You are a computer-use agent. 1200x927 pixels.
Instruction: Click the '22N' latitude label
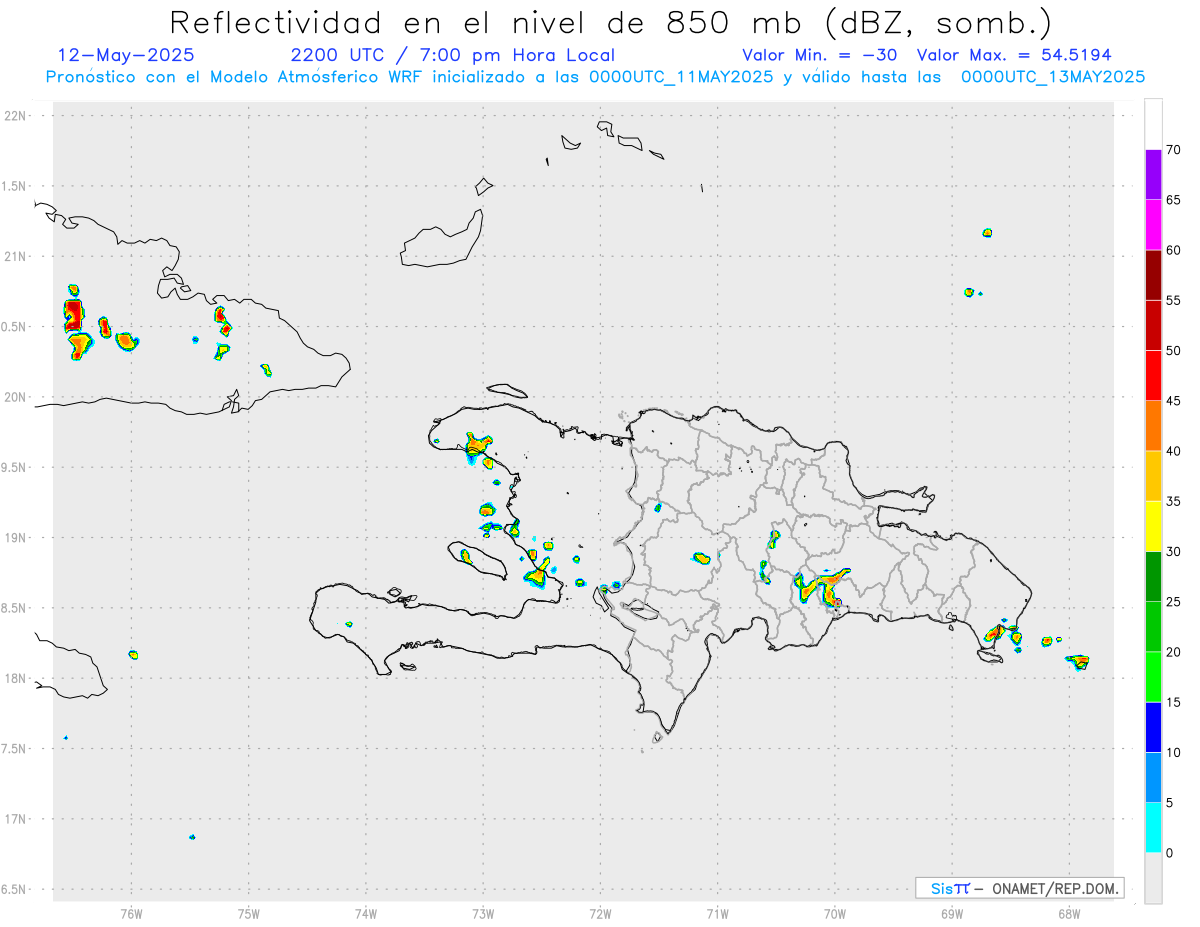pyautogui.click(x=17, y=116)
